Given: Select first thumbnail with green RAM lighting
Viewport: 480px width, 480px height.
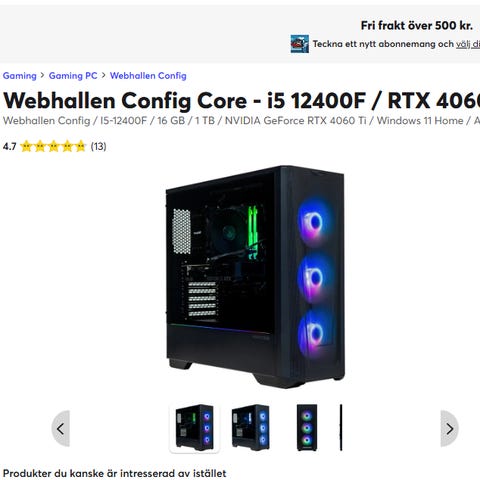Looking at the screenshot, I should coord(194,428).
